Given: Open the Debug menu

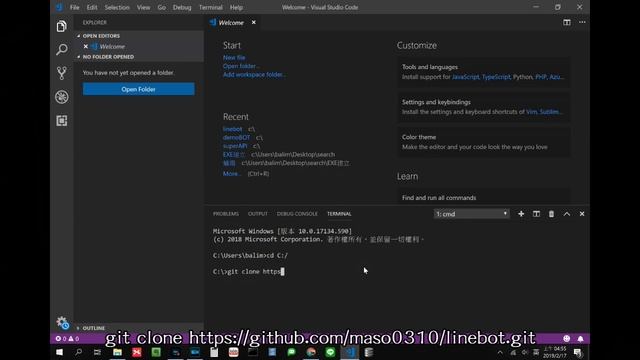Looking at the screenshot, I should coord(182,7).
